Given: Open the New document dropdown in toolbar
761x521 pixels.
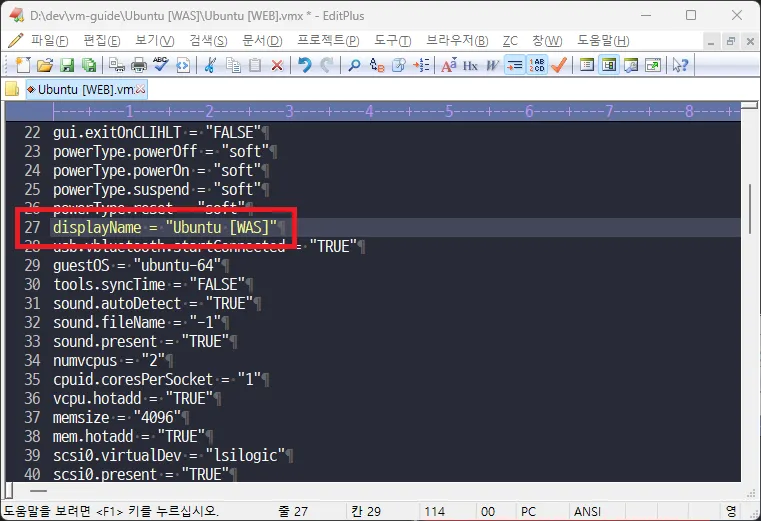Looking at the screenshot, I should click(x=22, y=65).
